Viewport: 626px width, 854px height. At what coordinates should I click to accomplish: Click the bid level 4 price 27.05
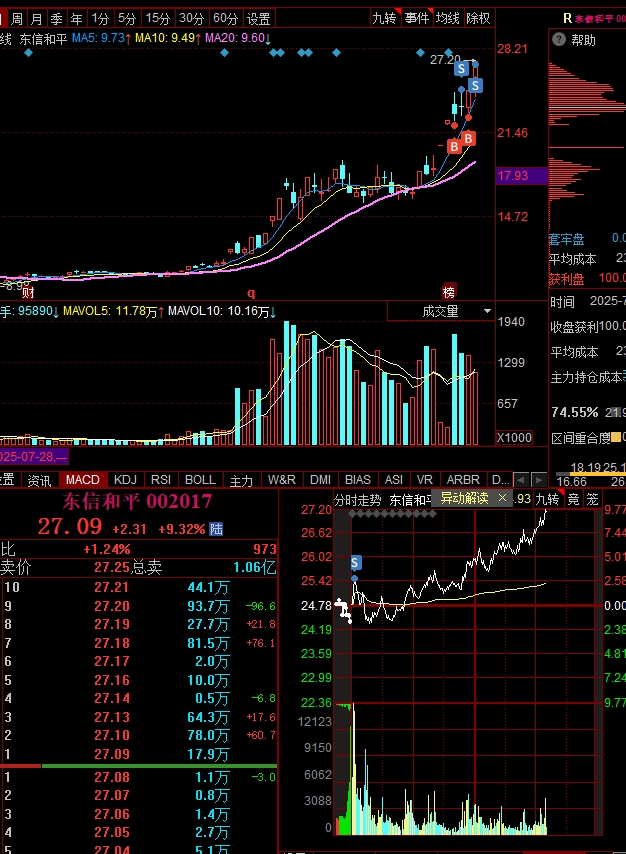click(112, 832)
